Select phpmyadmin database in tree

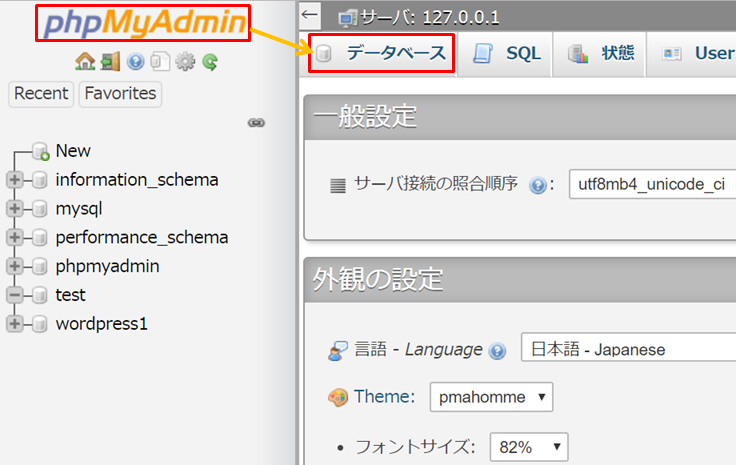[x=107, y=267]
